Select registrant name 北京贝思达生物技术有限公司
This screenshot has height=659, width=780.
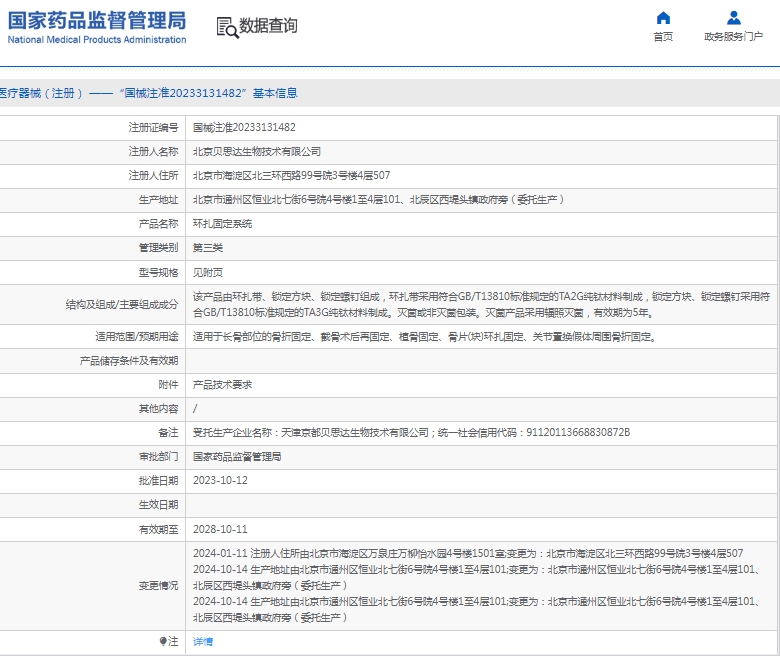click(257, 151)
